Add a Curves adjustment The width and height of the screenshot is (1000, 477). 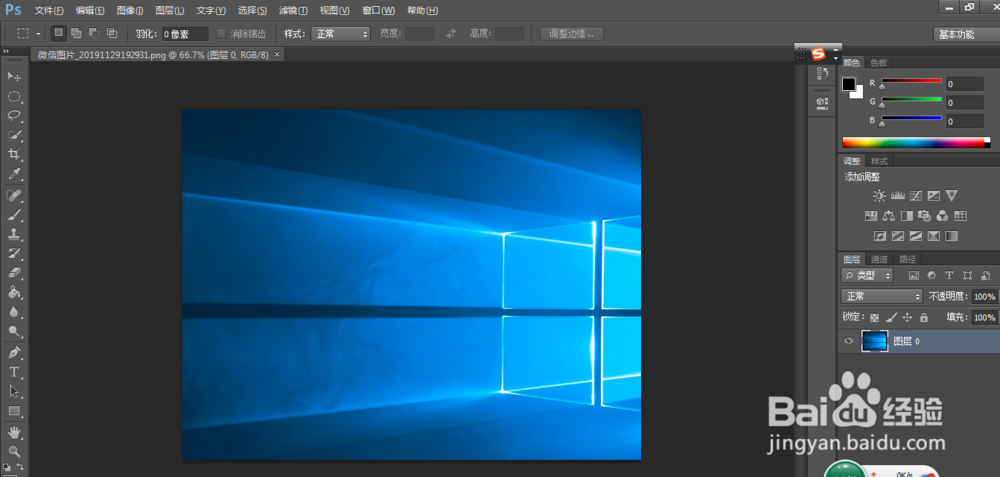[x=916, y=196]
